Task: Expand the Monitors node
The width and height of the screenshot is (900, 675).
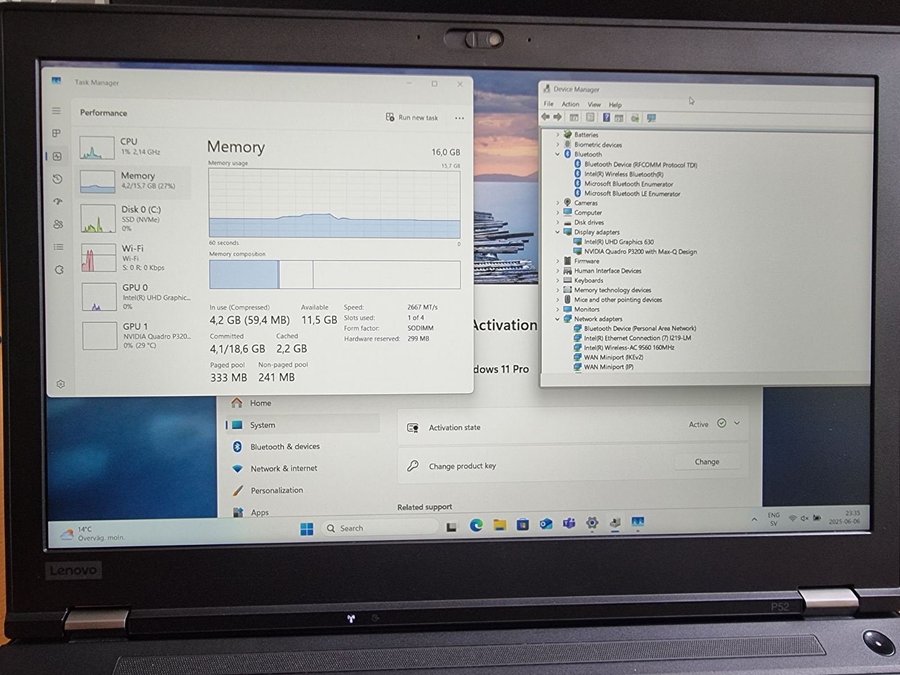Action: point(557,309)
